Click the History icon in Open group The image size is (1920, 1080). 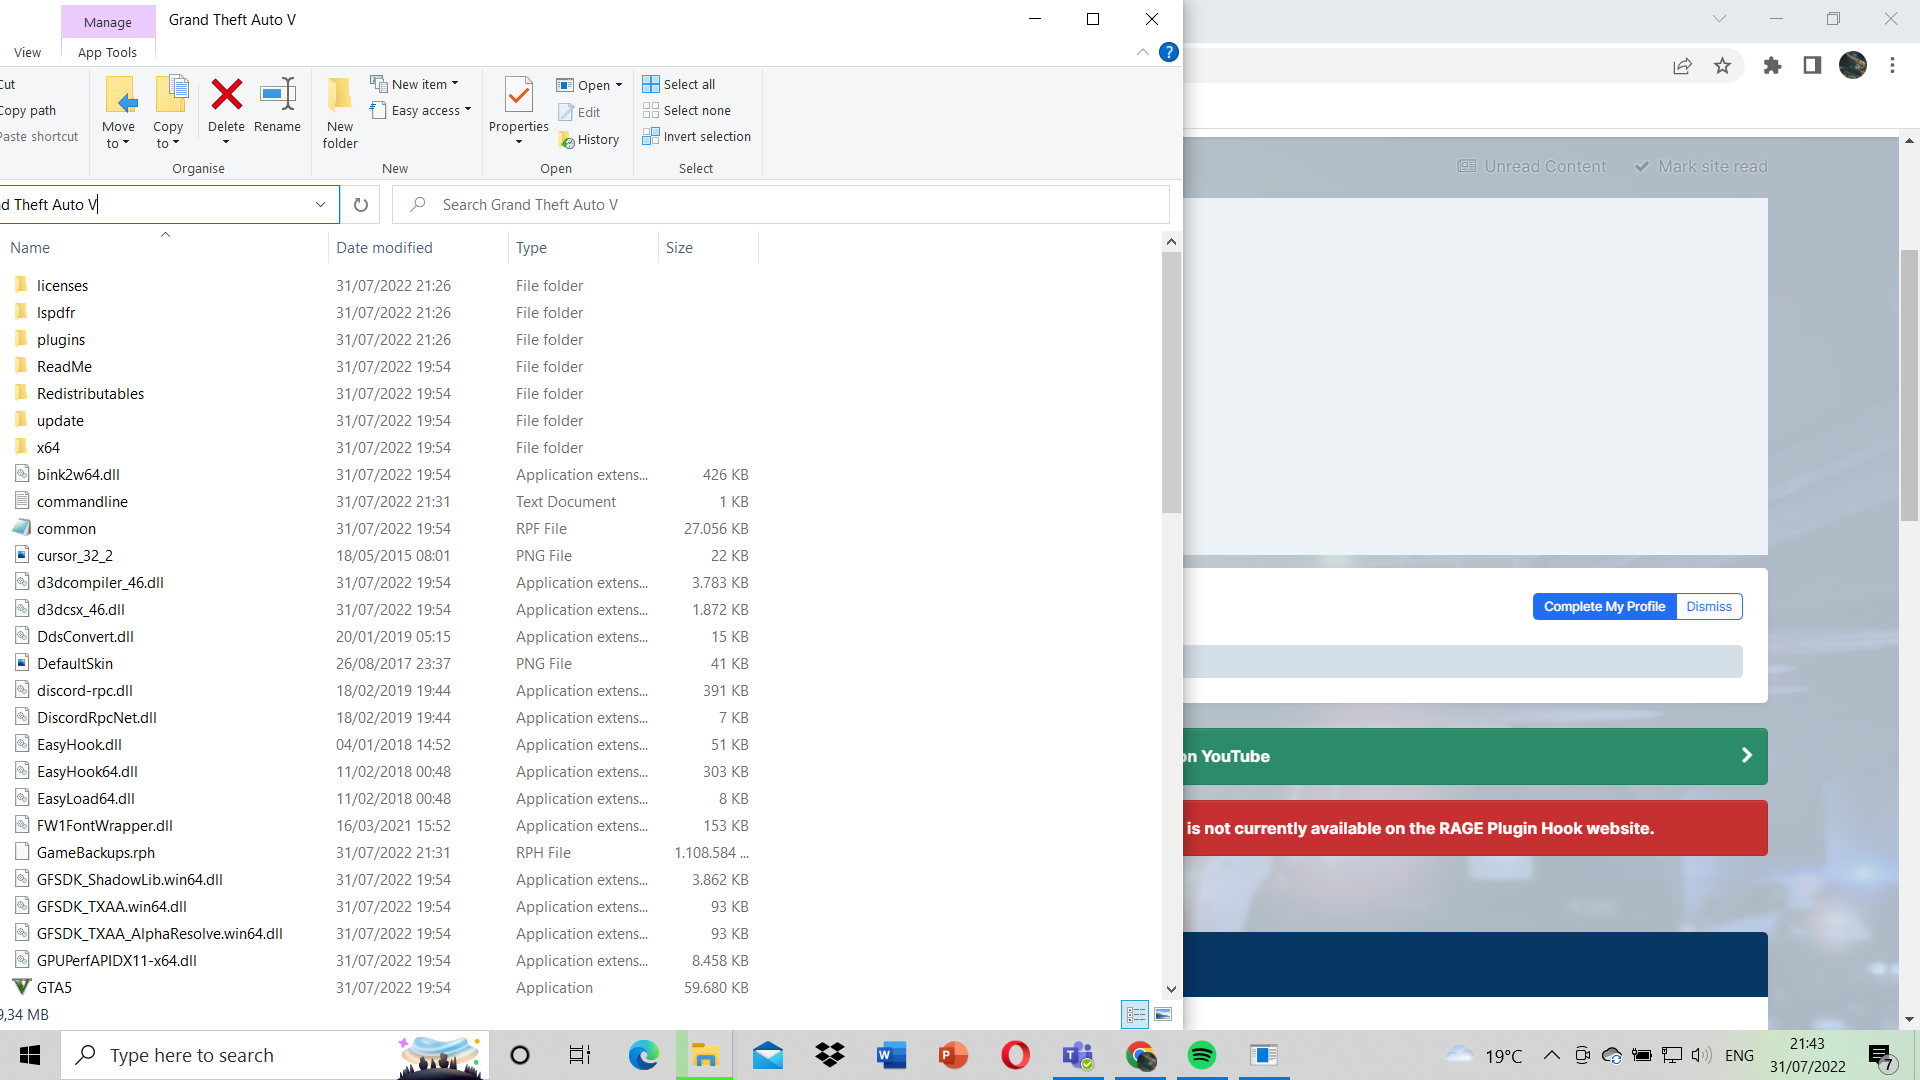(x=589, y=140)
